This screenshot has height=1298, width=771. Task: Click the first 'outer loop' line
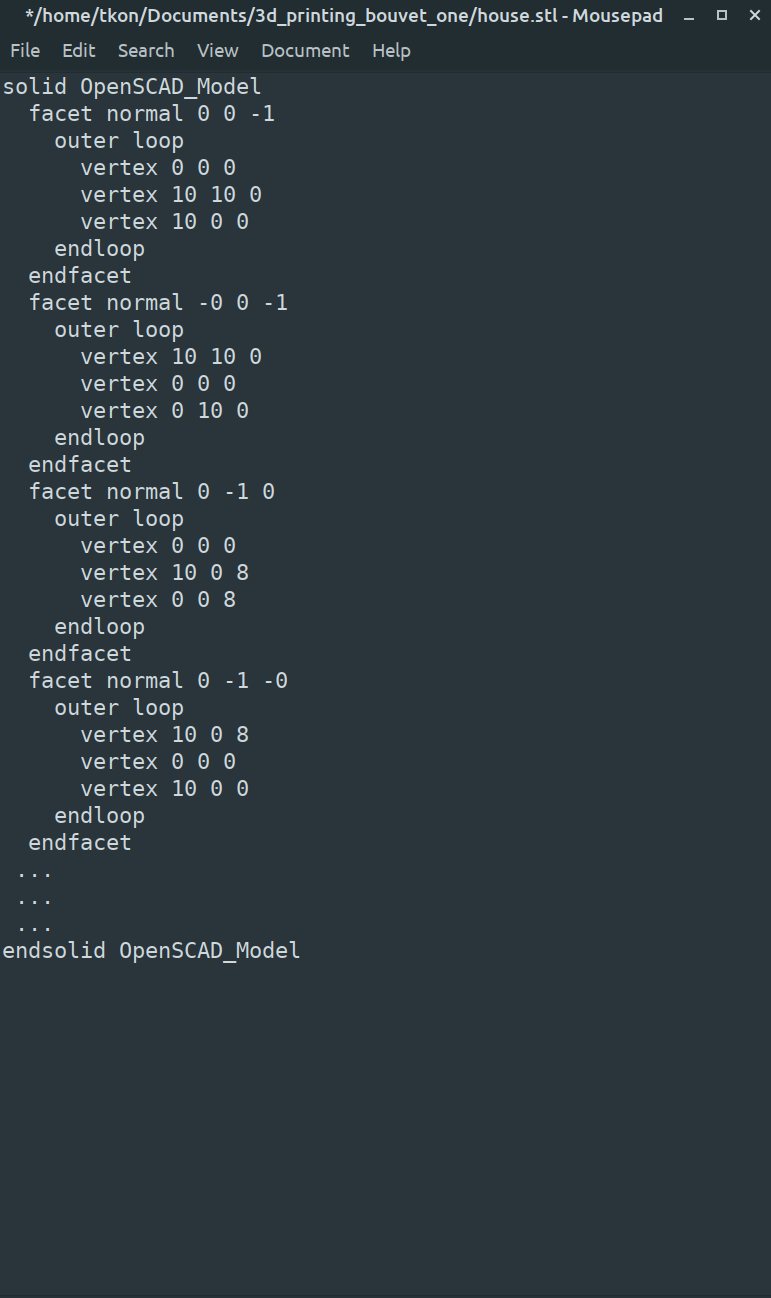(x=119, y=141)
